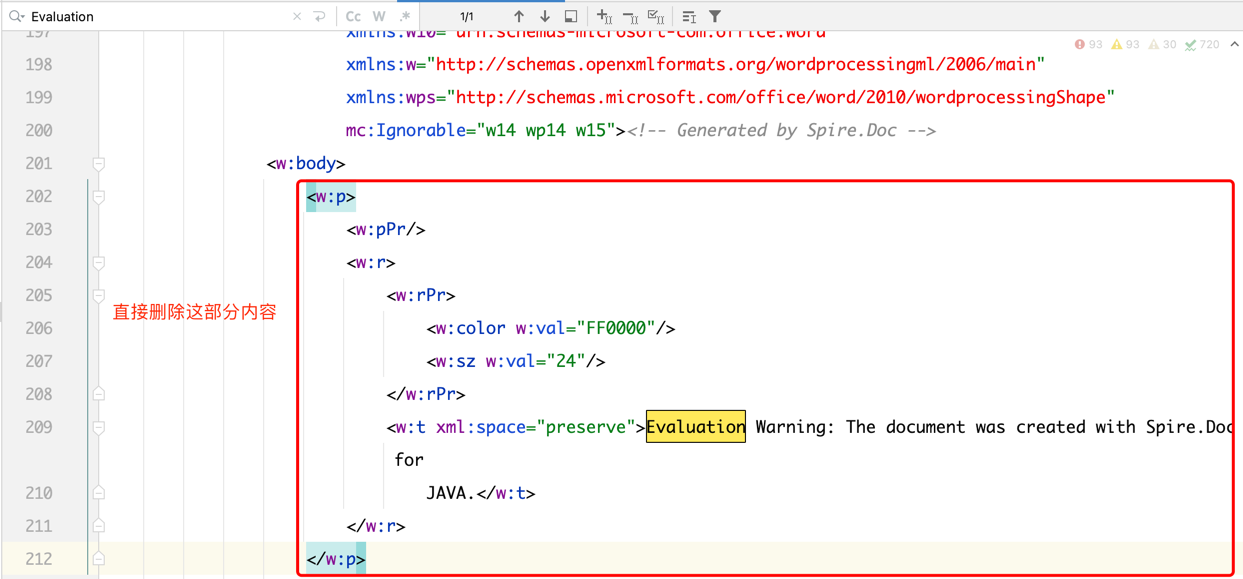
Task: Click the closing </w:rPr> tag
Action: tap(426, 394)
